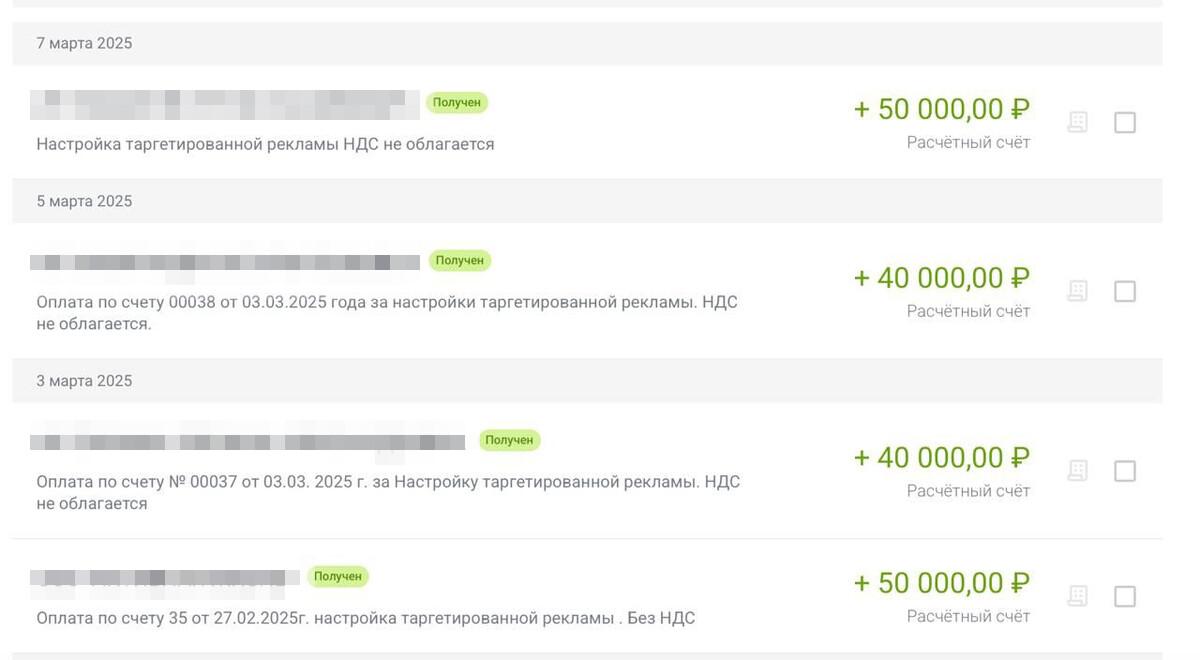Click the '5 марта 2025' date header

[84, 201]
